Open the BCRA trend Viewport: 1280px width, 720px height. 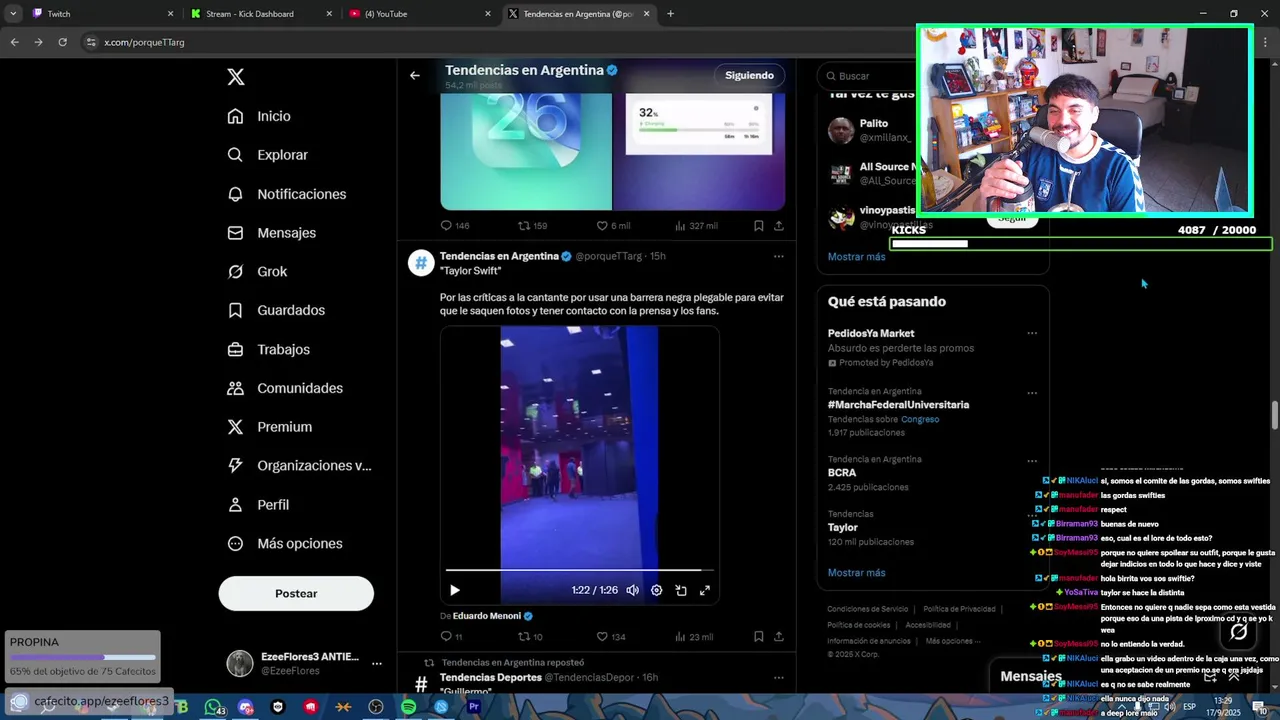tap(842, 473)
